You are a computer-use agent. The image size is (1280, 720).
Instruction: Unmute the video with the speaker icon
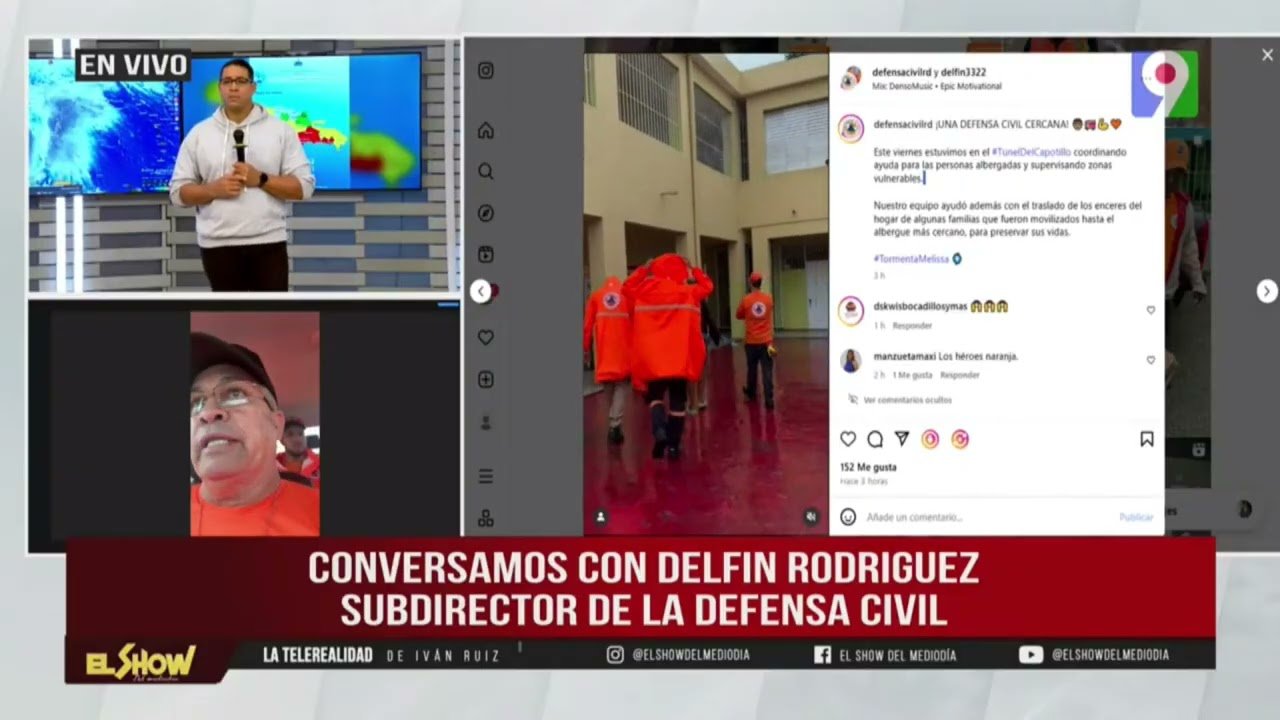coord(811,517)
